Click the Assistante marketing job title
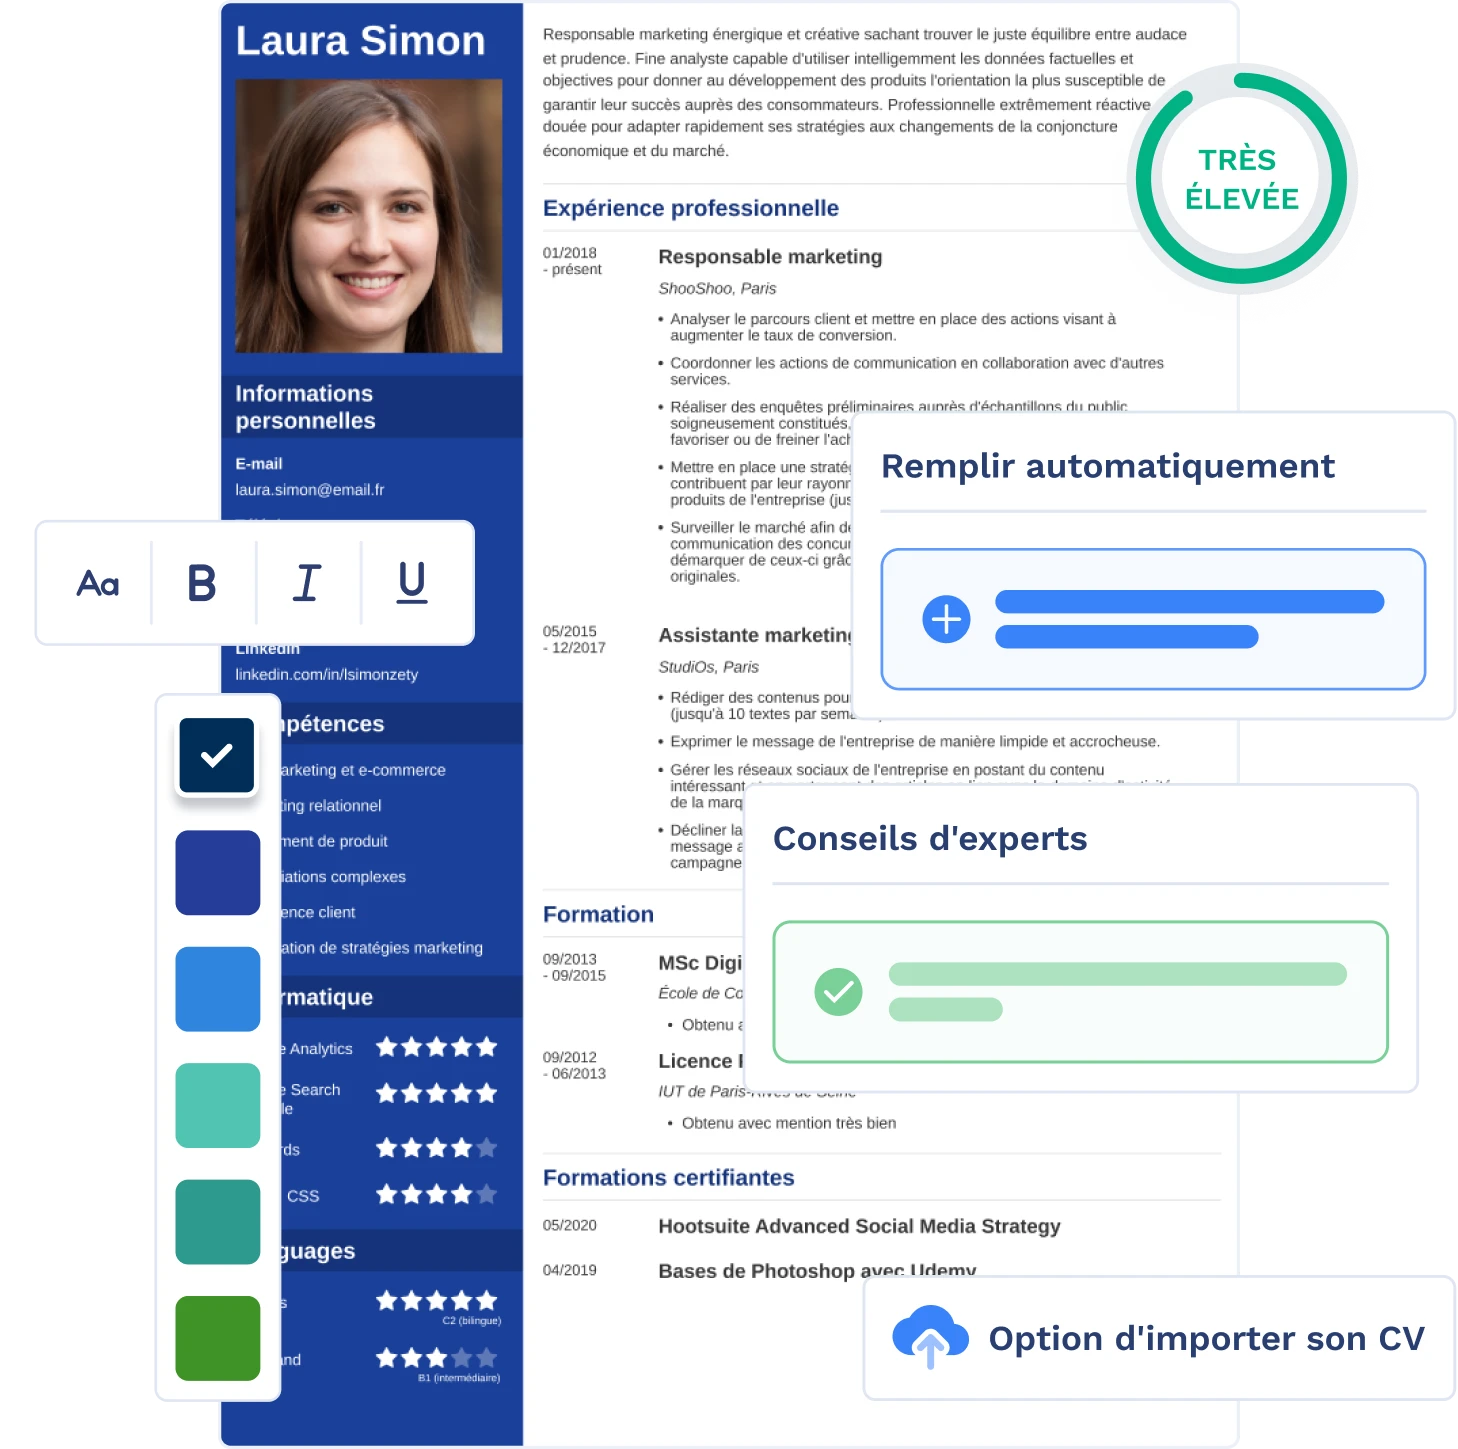This screenshot has height=1449, width=1458. point(755,635)
